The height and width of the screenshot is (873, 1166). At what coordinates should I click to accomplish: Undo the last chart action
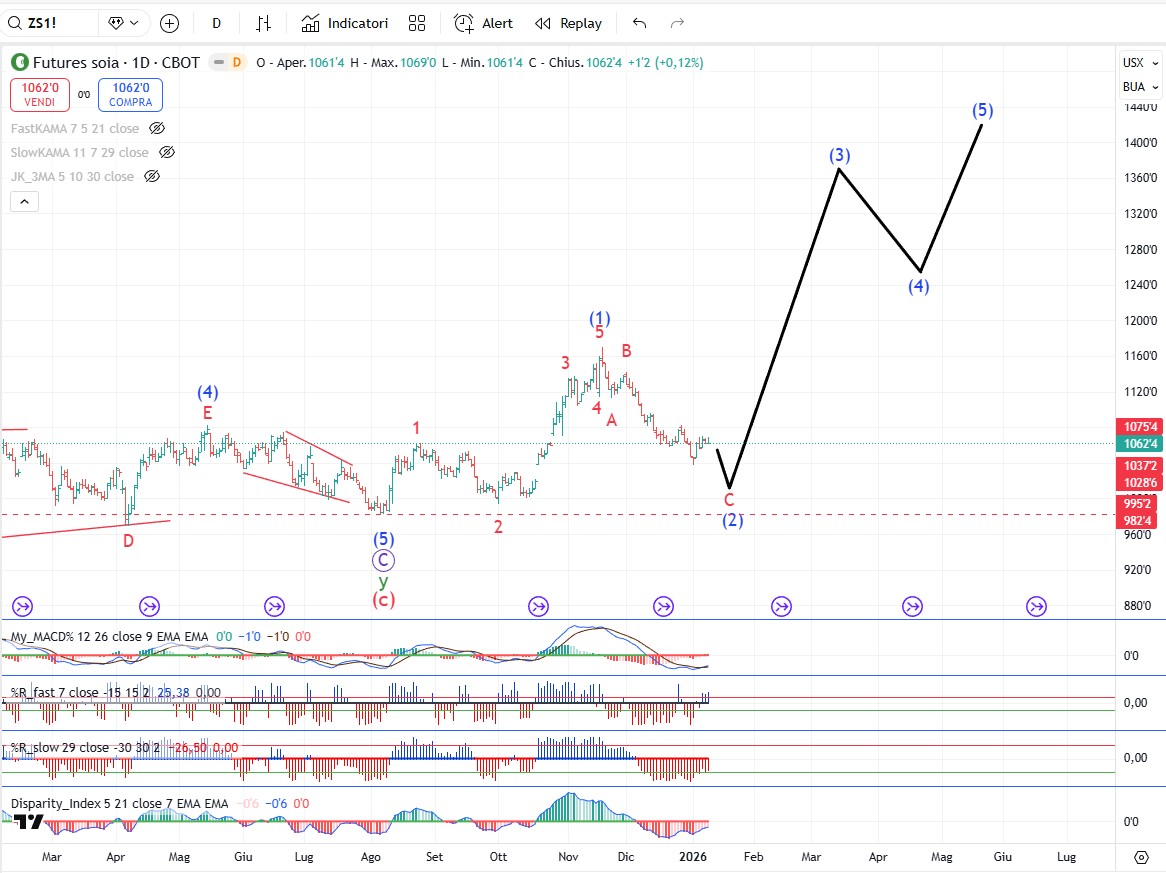pyautogui.click(x=640, y=23)
